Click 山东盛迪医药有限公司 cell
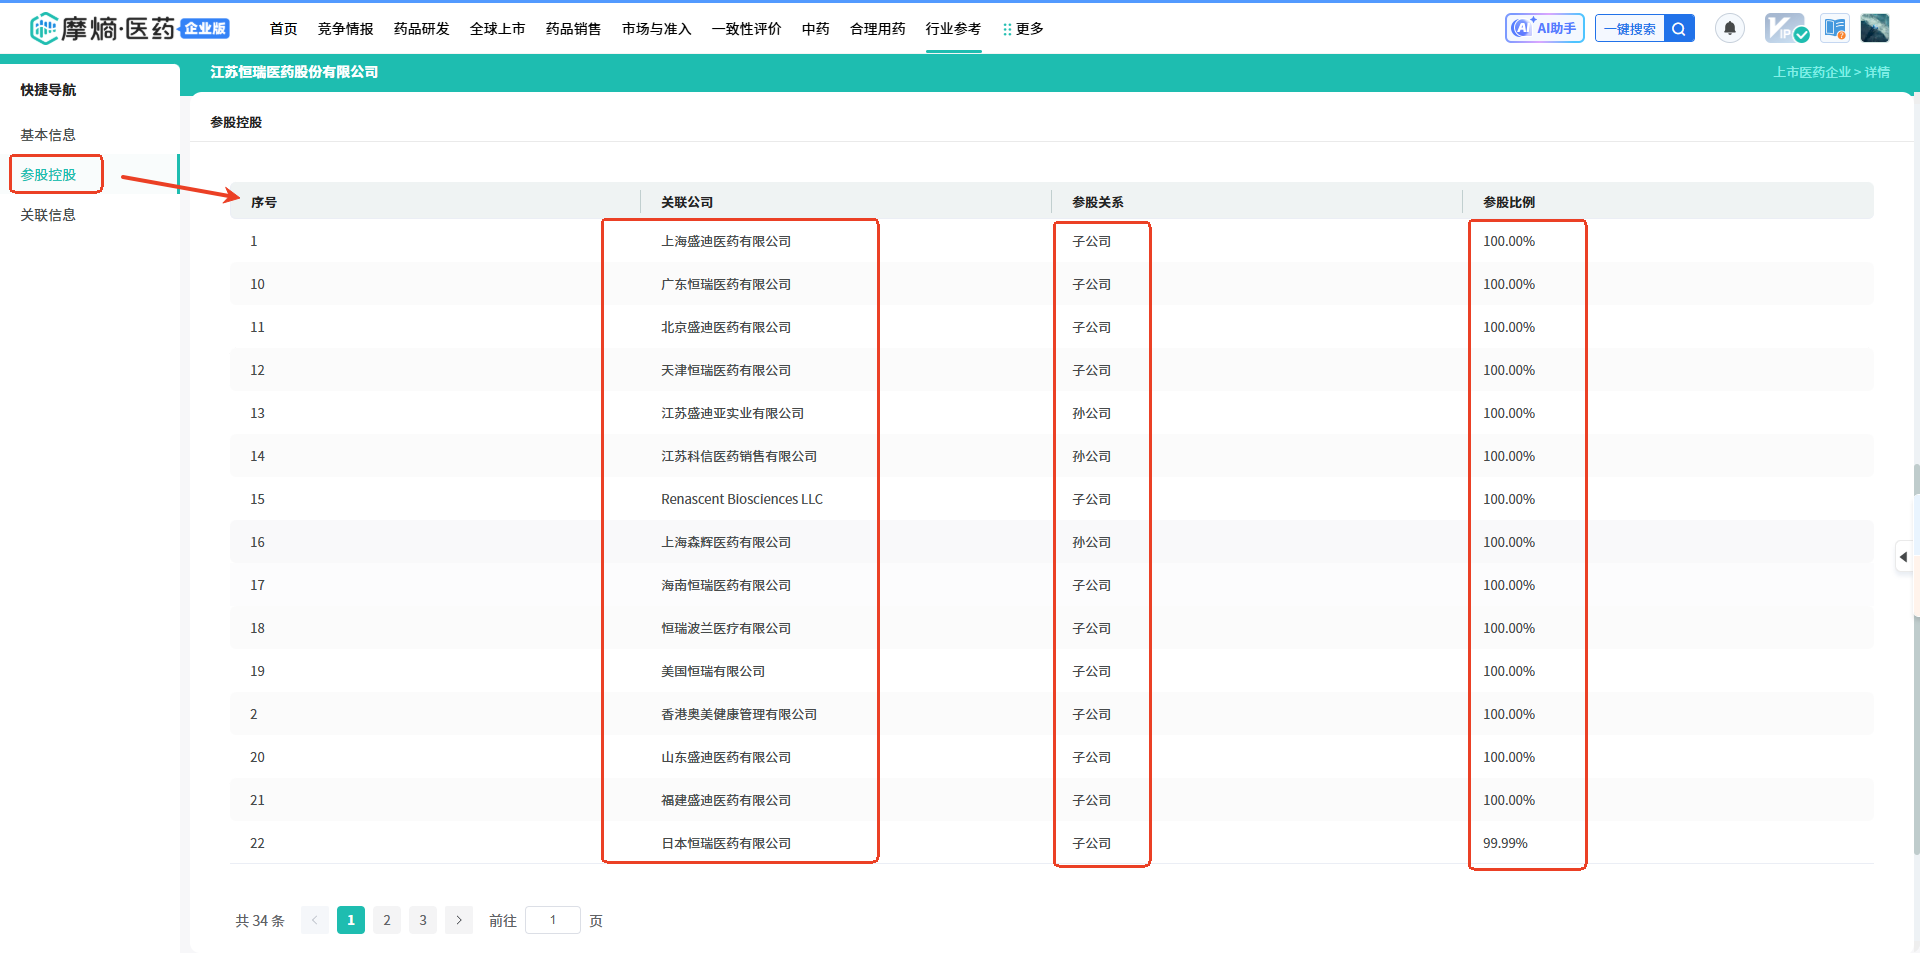 pyautogui.click(x=726, y=757)
